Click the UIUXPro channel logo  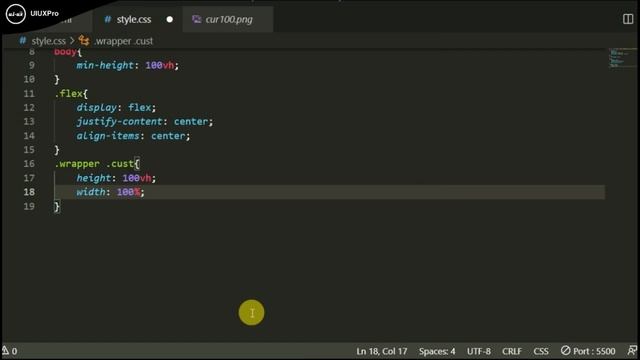pyautogui.click(x=16, y=14)
